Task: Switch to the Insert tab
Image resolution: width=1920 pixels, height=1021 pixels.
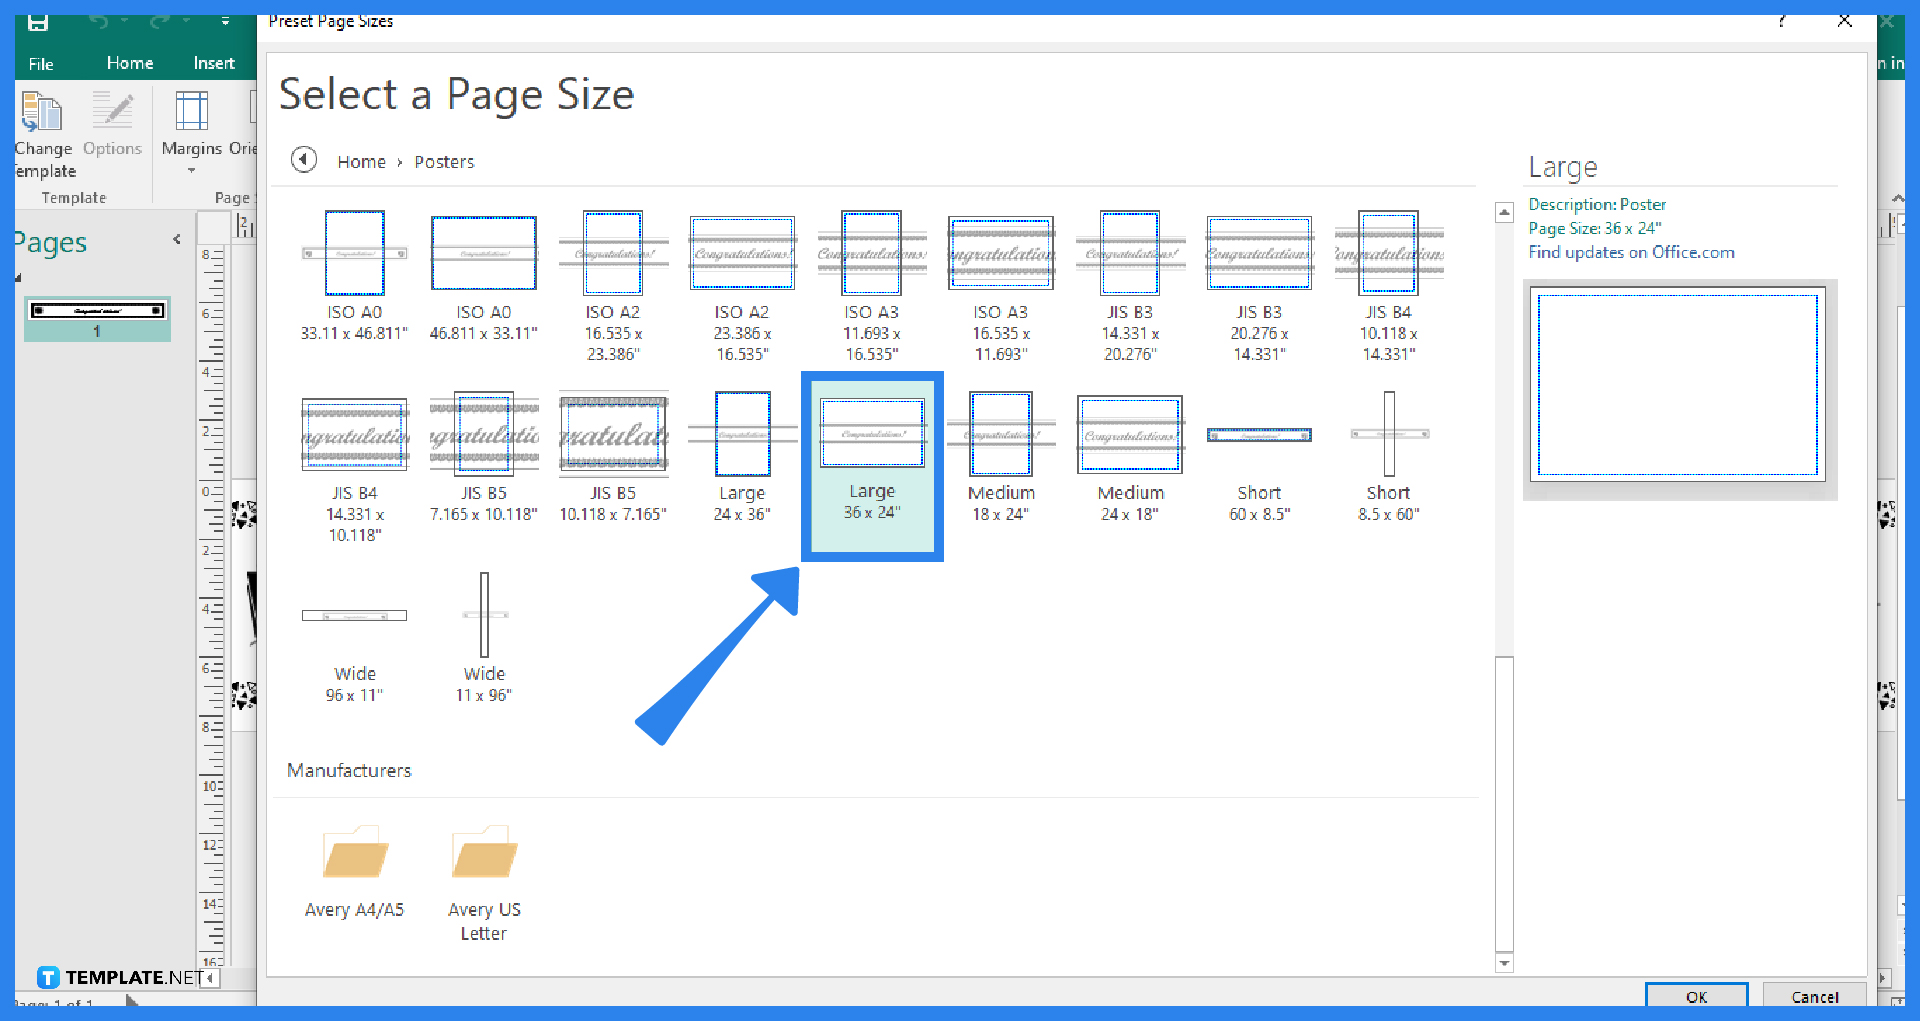Action: tap(214, 63)
